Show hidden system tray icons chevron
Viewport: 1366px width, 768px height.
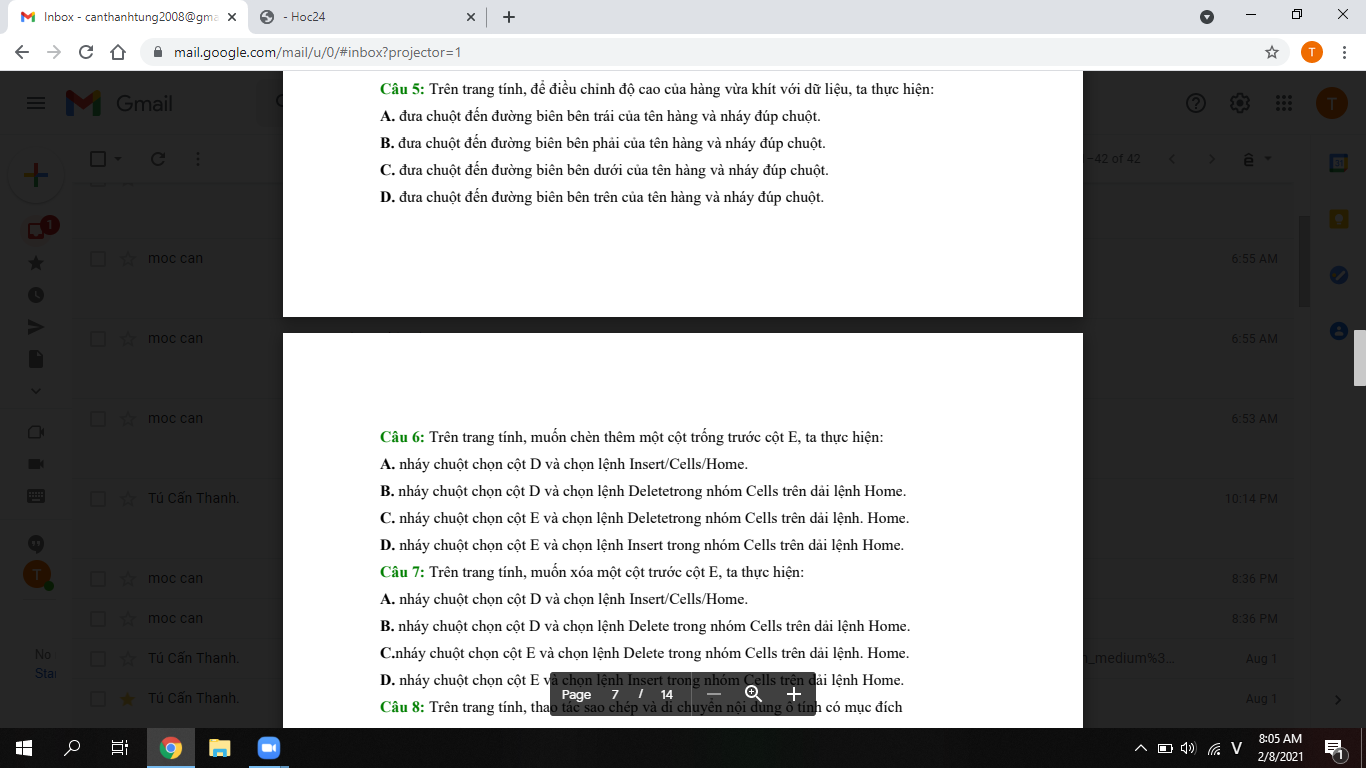(1141, 748)
